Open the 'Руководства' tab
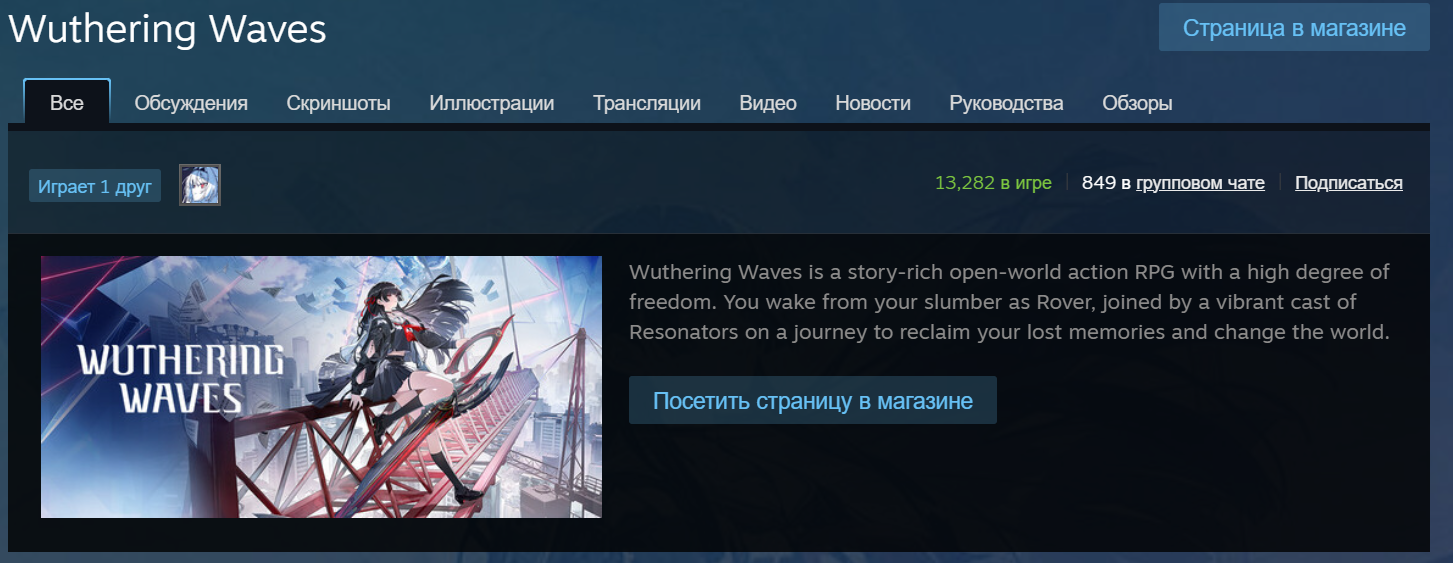Screen dimensions: 1453x563 click(x=1007, y=103)
